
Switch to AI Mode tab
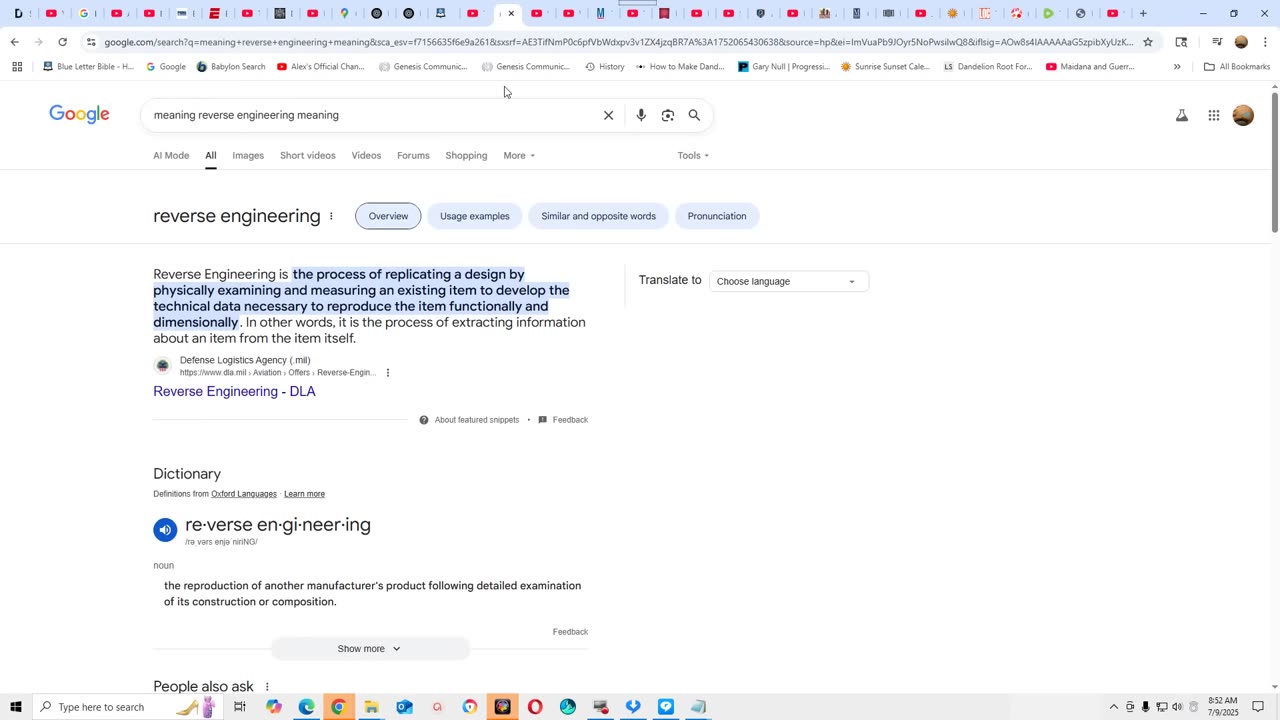click(x=171, y=156)
